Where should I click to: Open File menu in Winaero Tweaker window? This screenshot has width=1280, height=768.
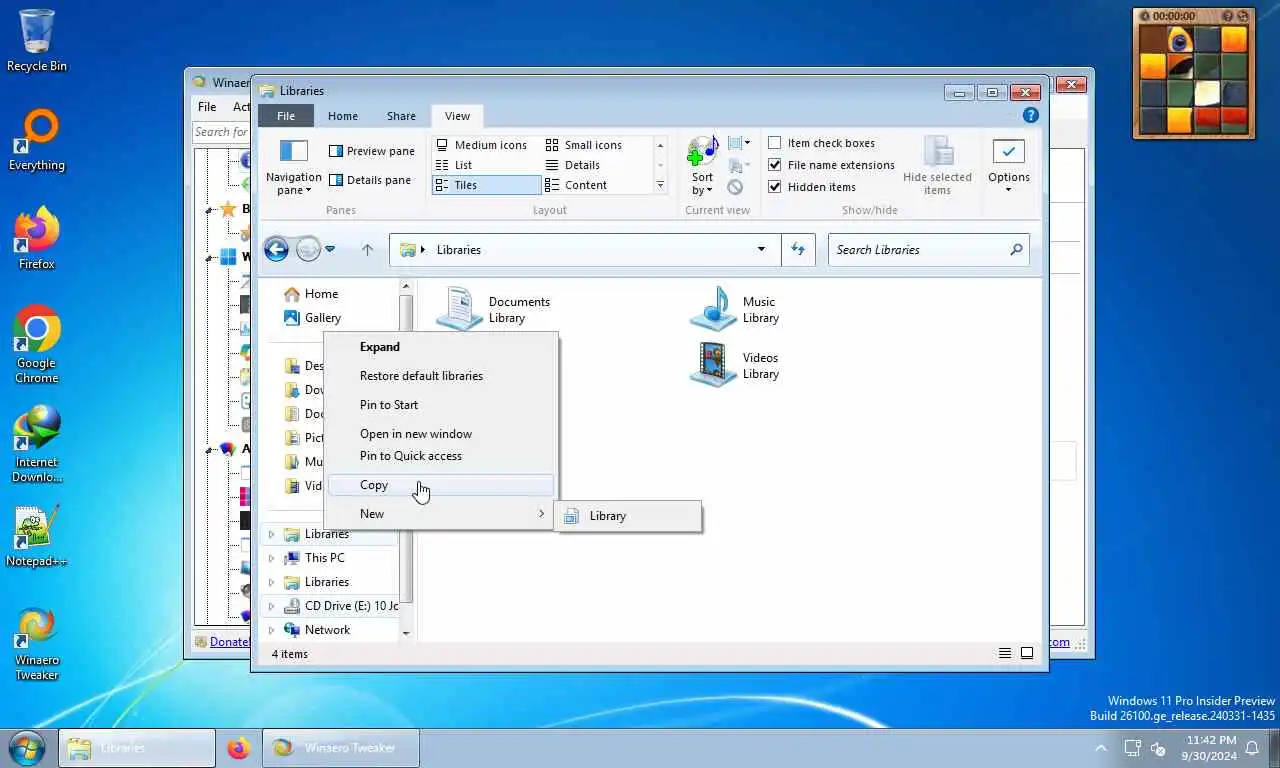tap(207, 107)
